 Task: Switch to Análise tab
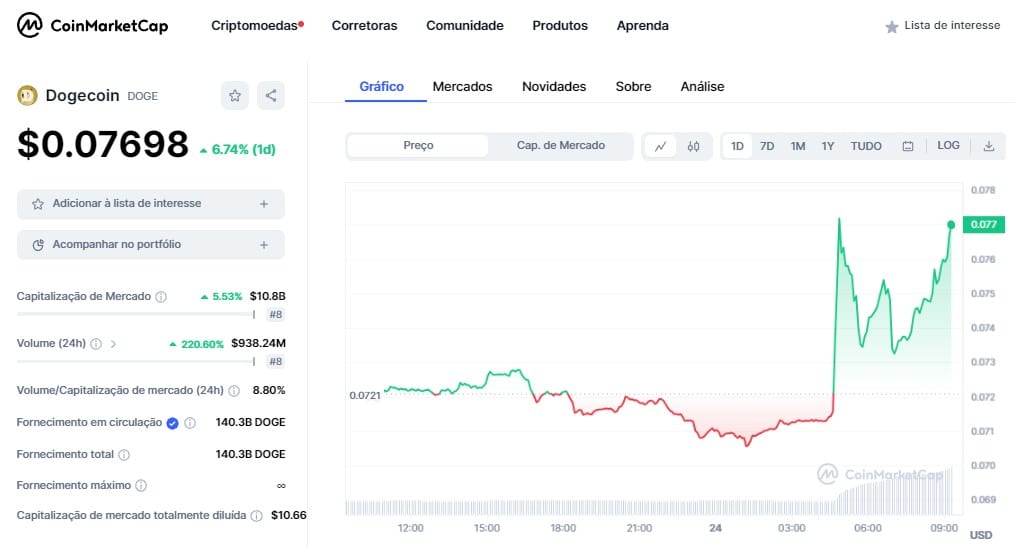[702, 87]
